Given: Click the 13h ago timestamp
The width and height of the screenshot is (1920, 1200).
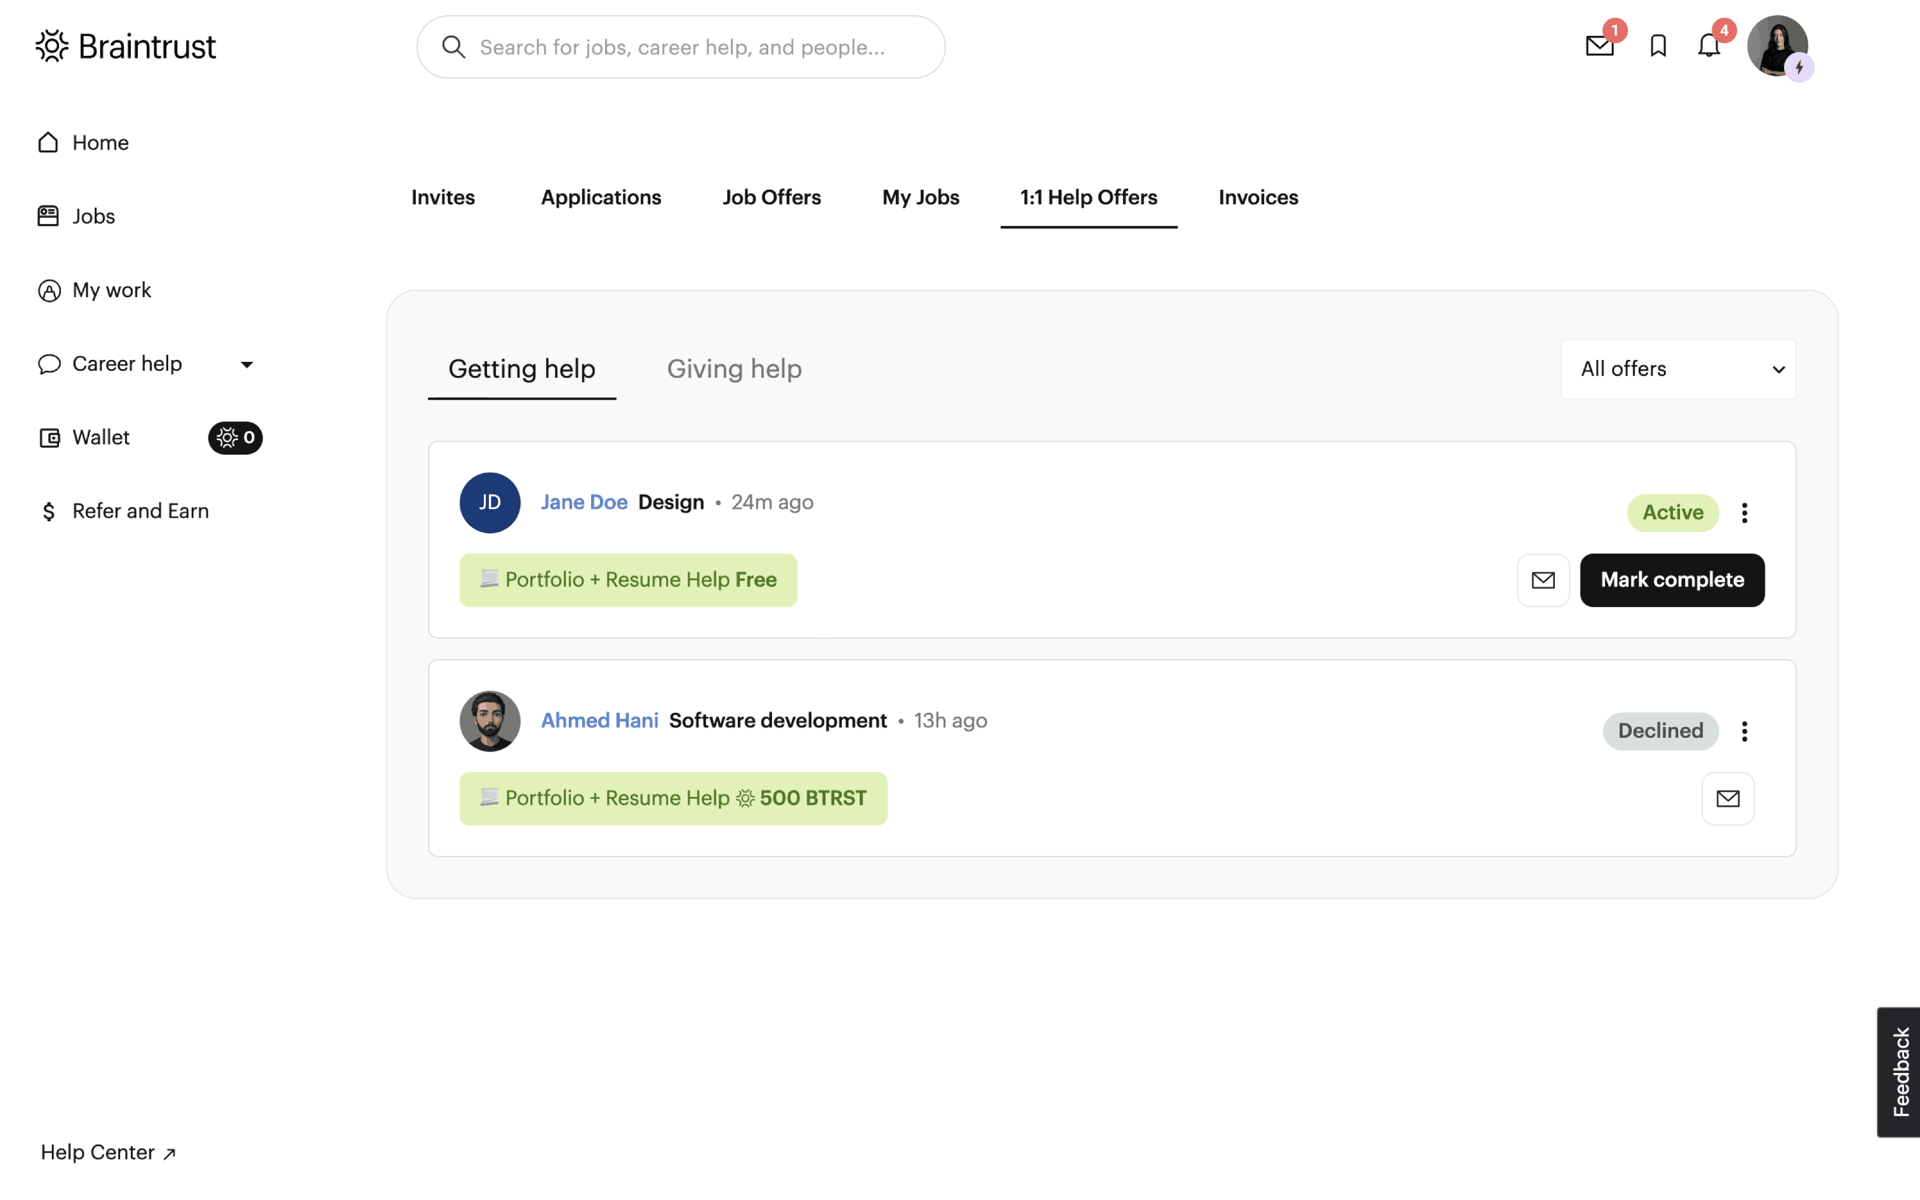Looking at the screenshot, I should pos(950,721).
